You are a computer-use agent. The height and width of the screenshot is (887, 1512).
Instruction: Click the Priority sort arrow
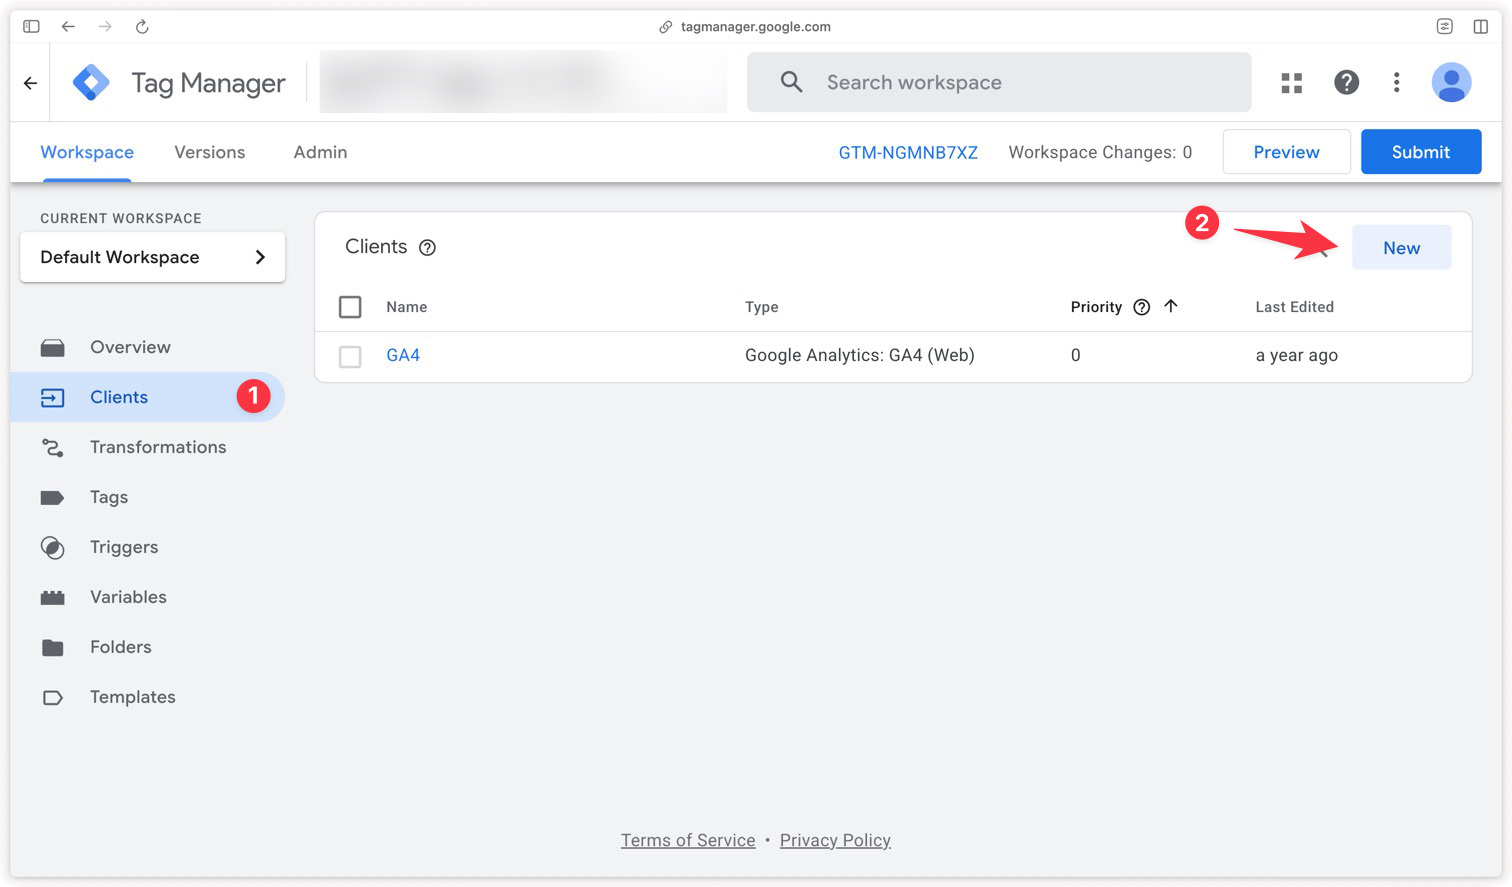[1171, 306]
